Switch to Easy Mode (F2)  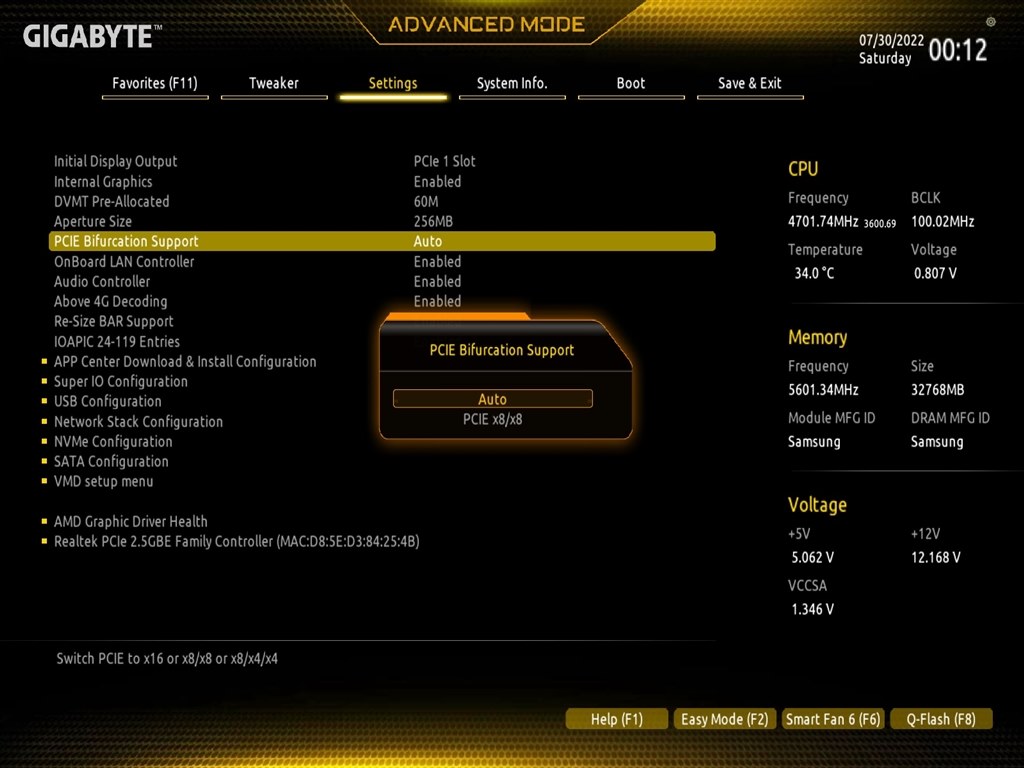[x=724, y=719]
